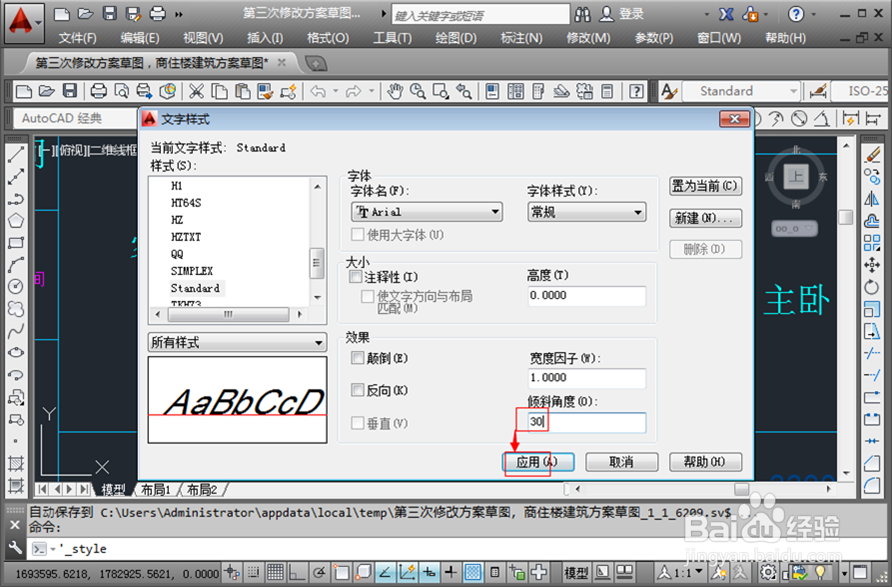Open the Help question mark toolbar icon
The height and width of the screenshot is (587, 892).
pos(637,91)
